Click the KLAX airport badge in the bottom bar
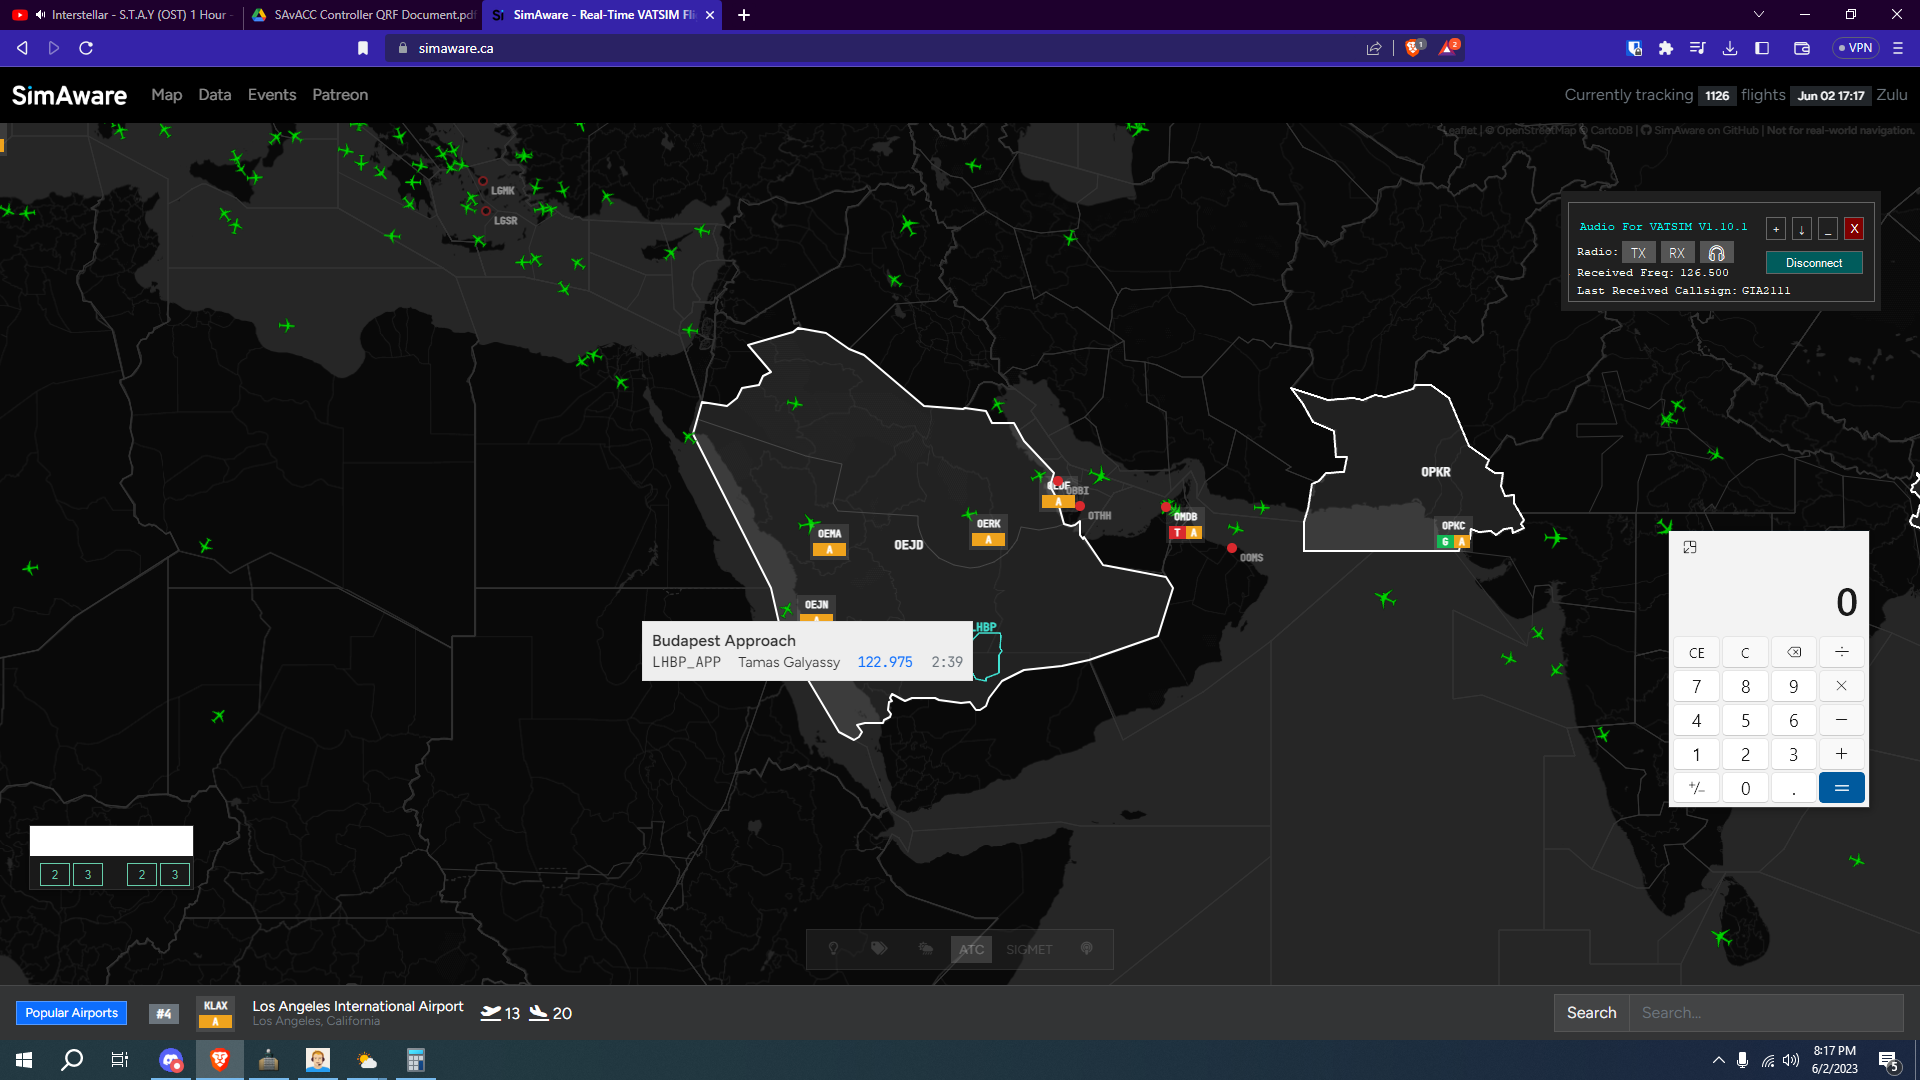The height and width of the screenshot is (1080, 1920). click(214, 1013)
